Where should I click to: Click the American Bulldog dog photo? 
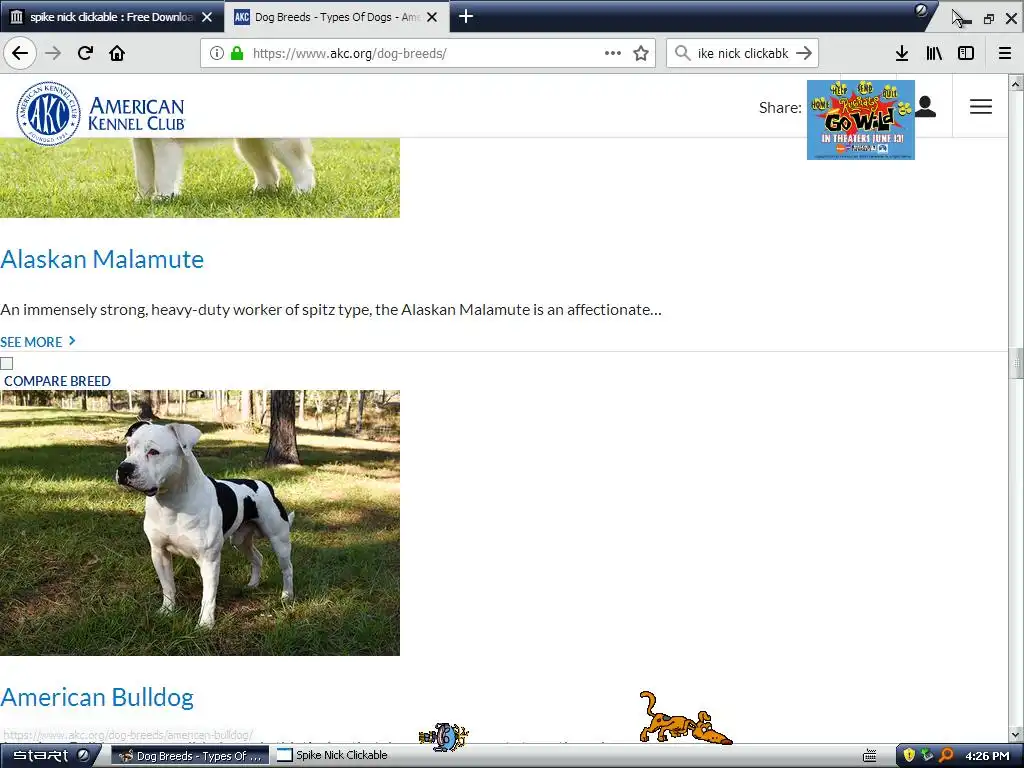(x=200, y=522)
